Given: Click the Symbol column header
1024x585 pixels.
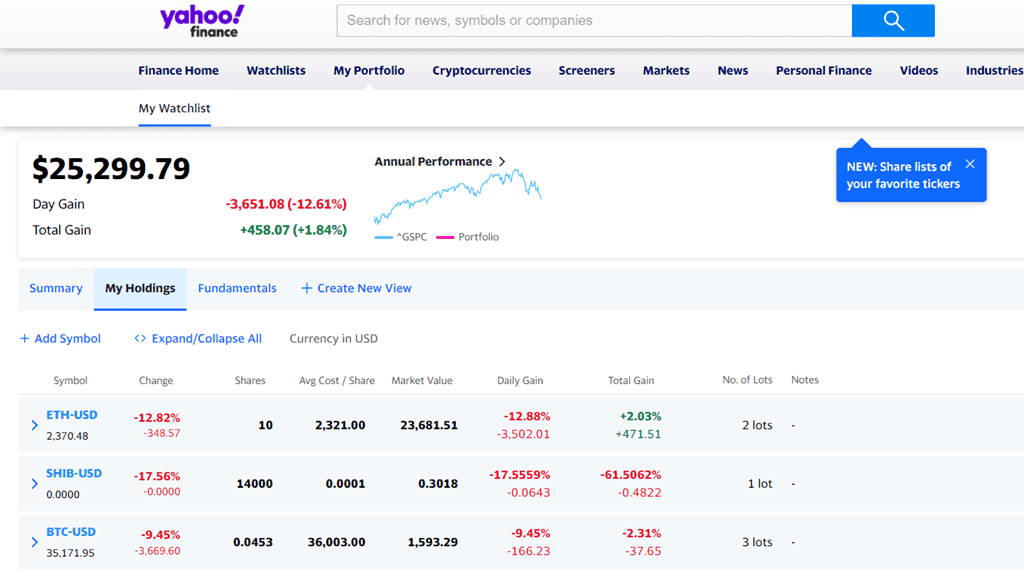Looking at the screenshot, I should (x=71, y=381).
